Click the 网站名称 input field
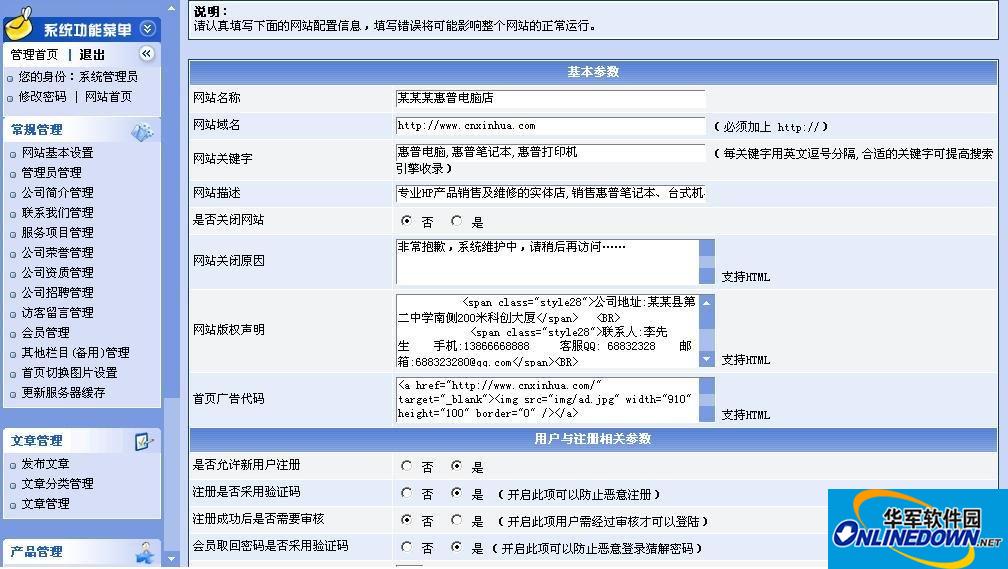This screenshot has height=569, width=1008. pyautogui.click(x=550, y=98)
